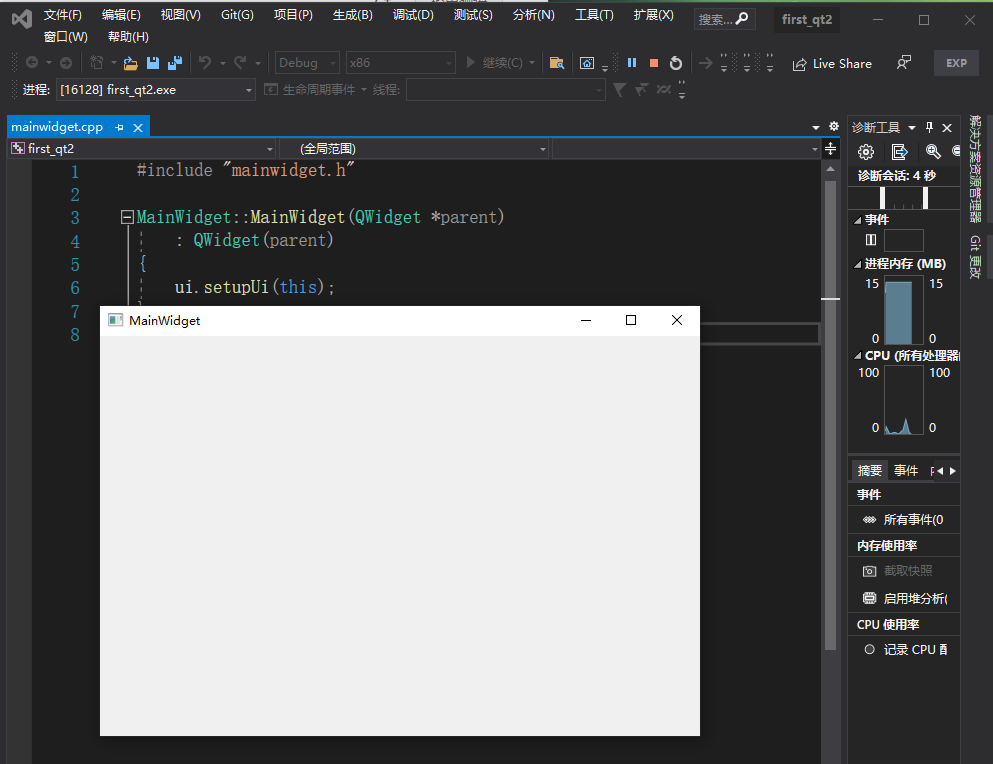This screenshot has height=764, width=993.
Task: Pin the mainwidget.cpp tab
Action: coord(120,127)
